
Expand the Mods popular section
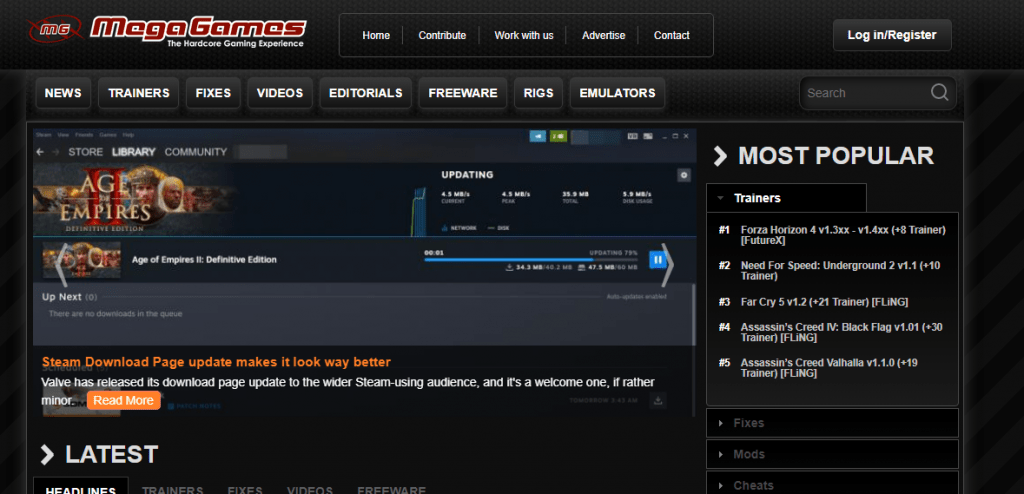pyautogui.click(x=832, y=454)
